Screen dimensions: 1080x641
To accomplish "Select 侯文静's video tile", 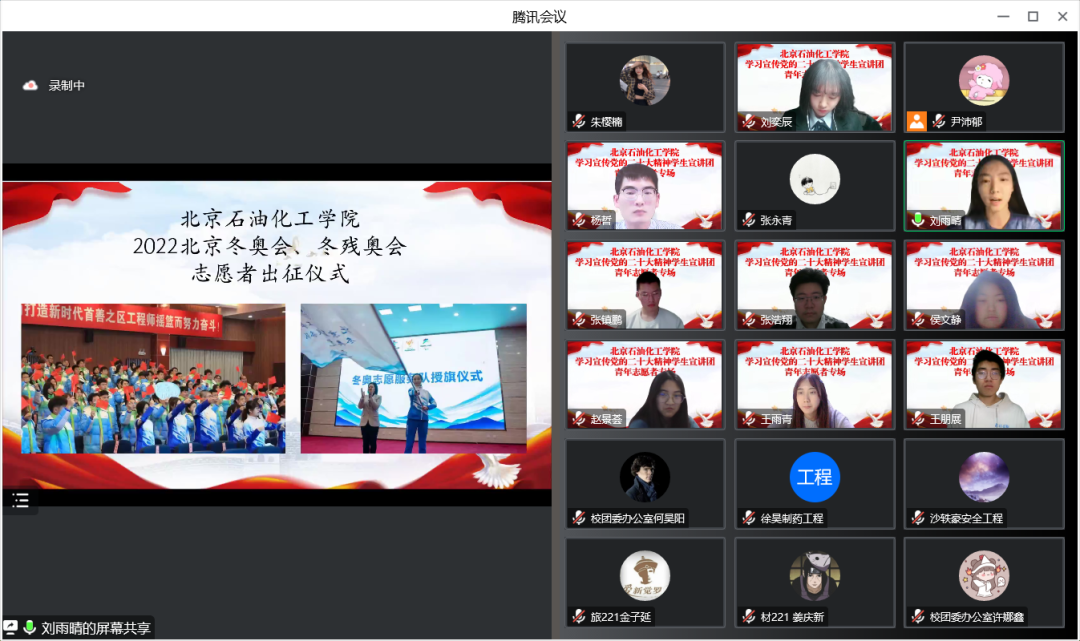I will 983,285.
